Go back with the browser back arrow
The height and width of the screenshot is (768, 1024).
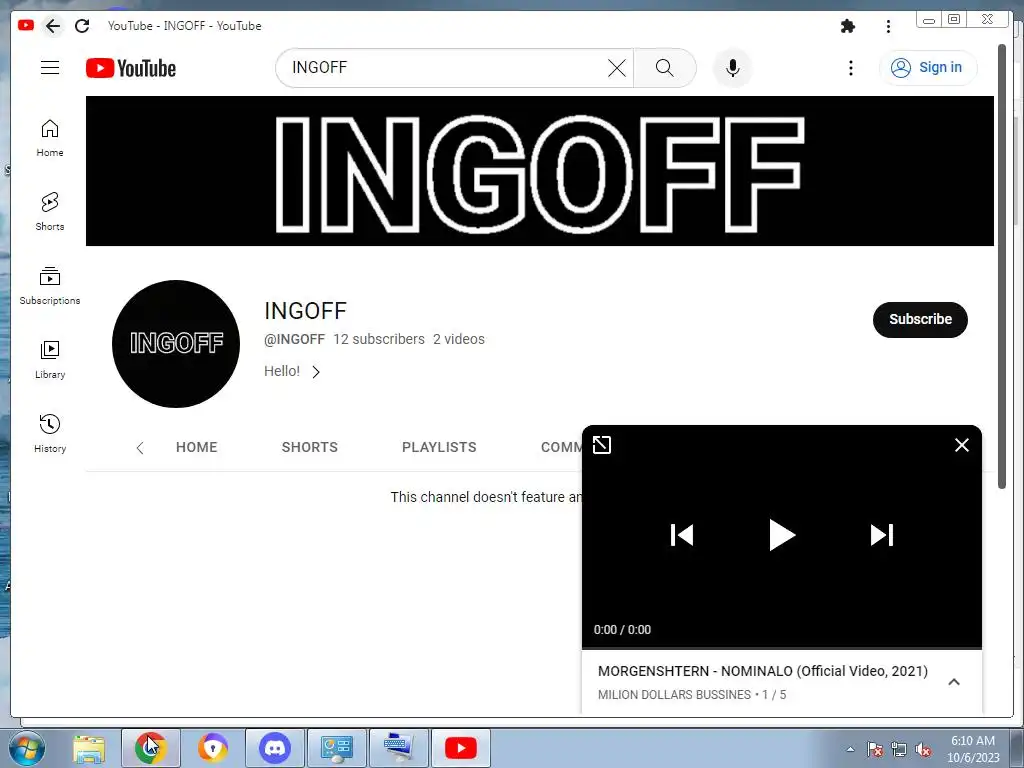[53, 26]
